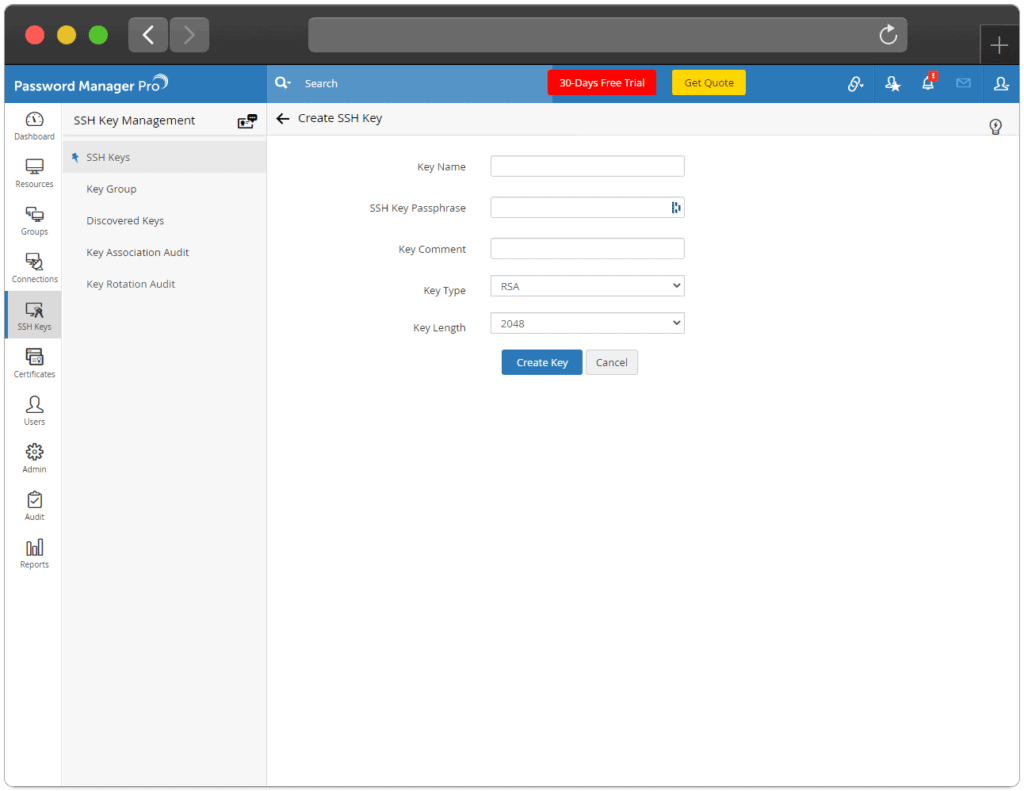Click the browser back arrow
The height and width of the screenshot is (791, 1024).
coord(148,35)
